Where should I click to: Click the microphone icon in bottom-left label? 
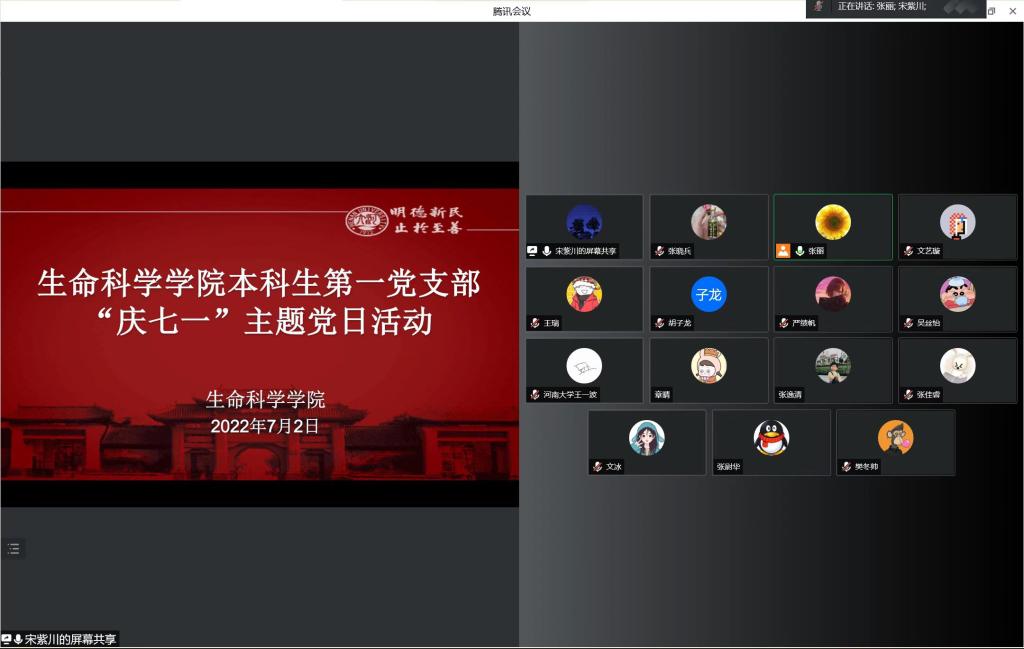pyautogui.click(x=18, y=639)
